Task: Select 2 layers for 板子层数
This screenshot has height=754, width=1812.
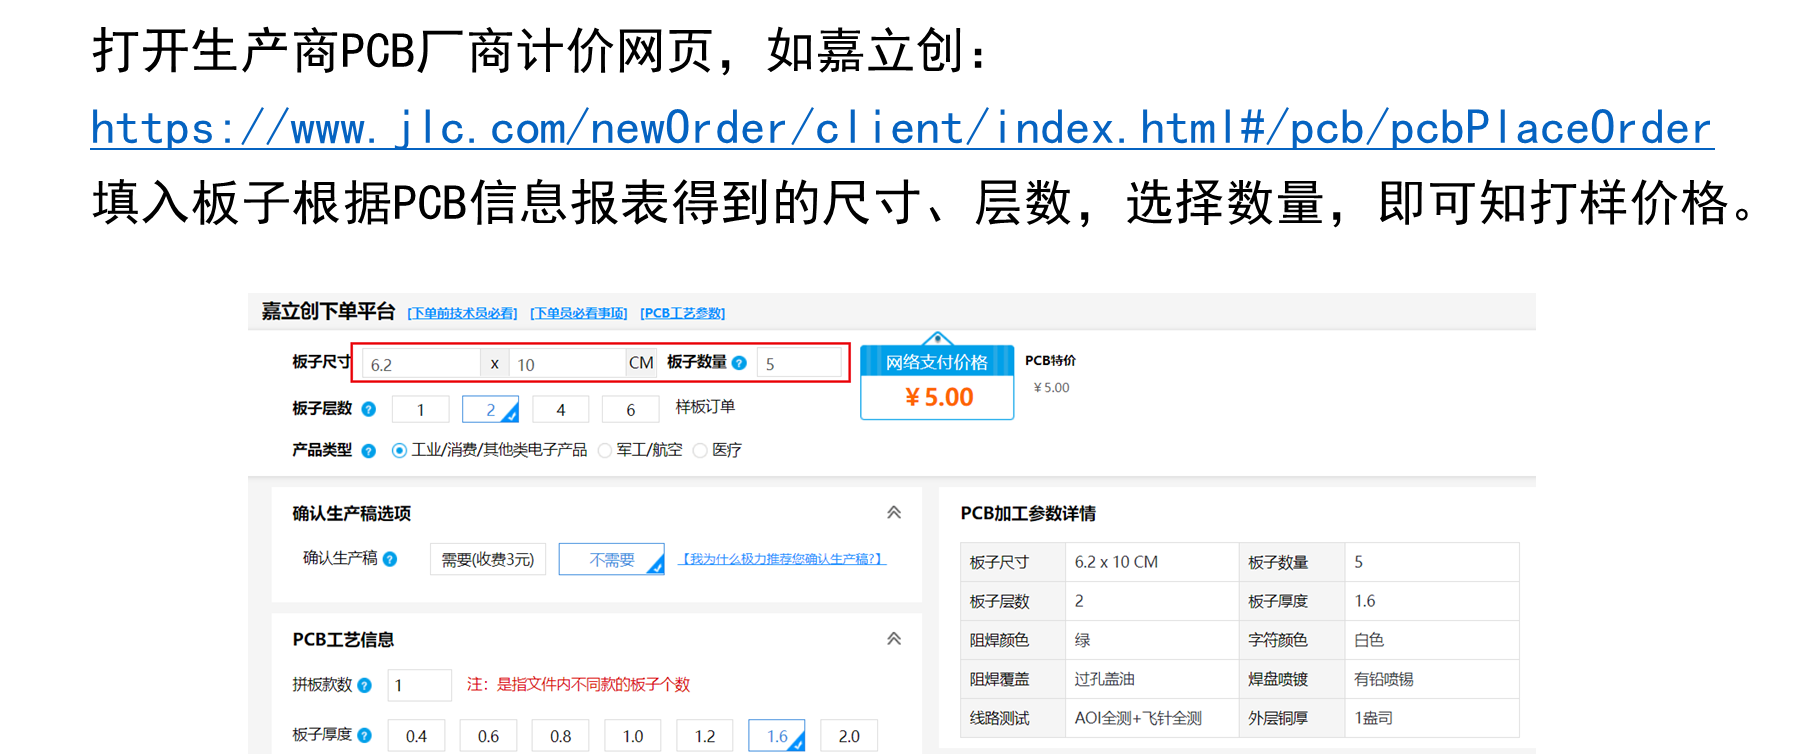Action: tap(491, 409)
